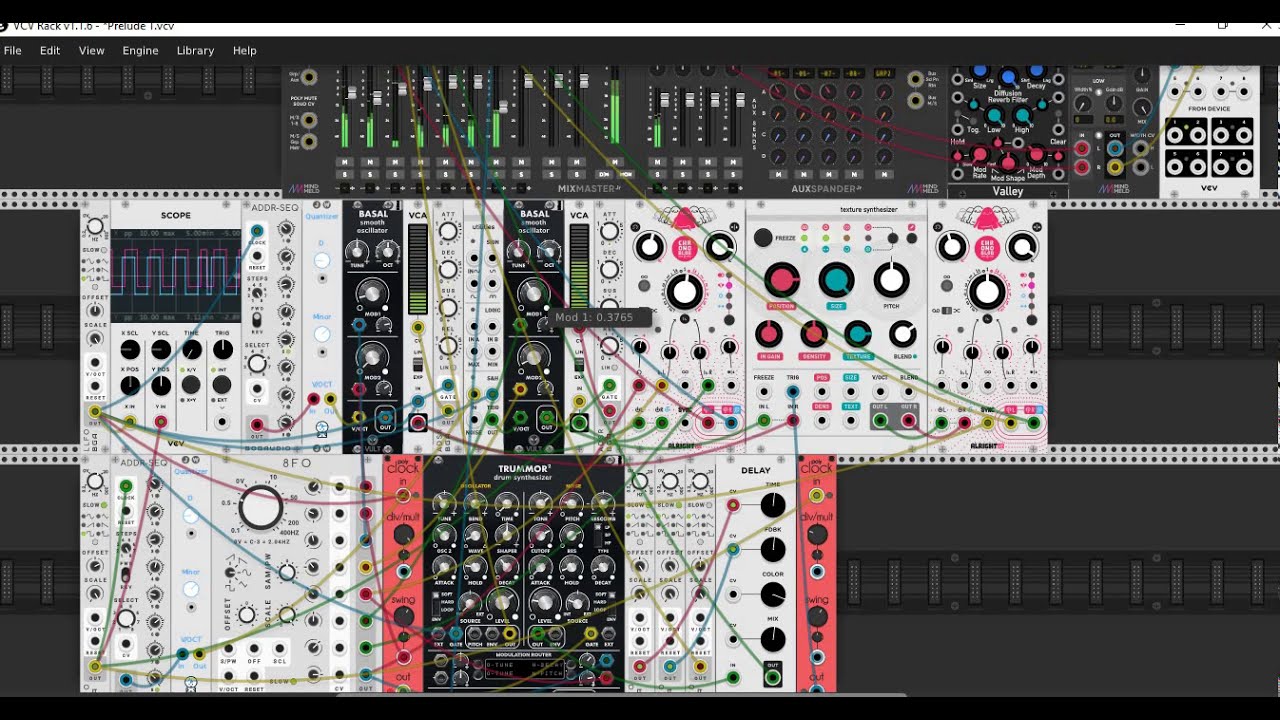Click the SCOPE X IN input port
This screenshot has height=720, width=1280.
(130, 423)
